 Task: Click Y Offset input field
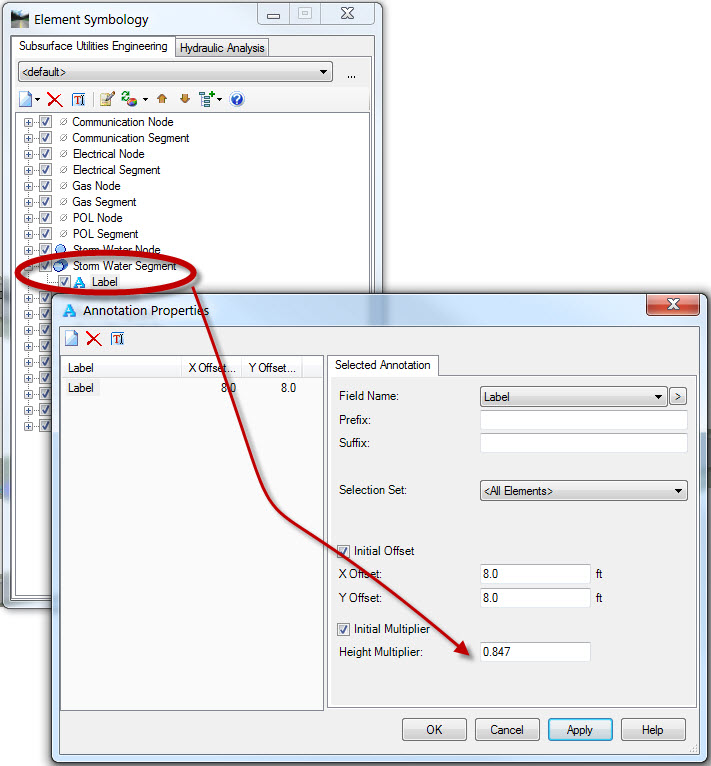(x=535, y=598)
